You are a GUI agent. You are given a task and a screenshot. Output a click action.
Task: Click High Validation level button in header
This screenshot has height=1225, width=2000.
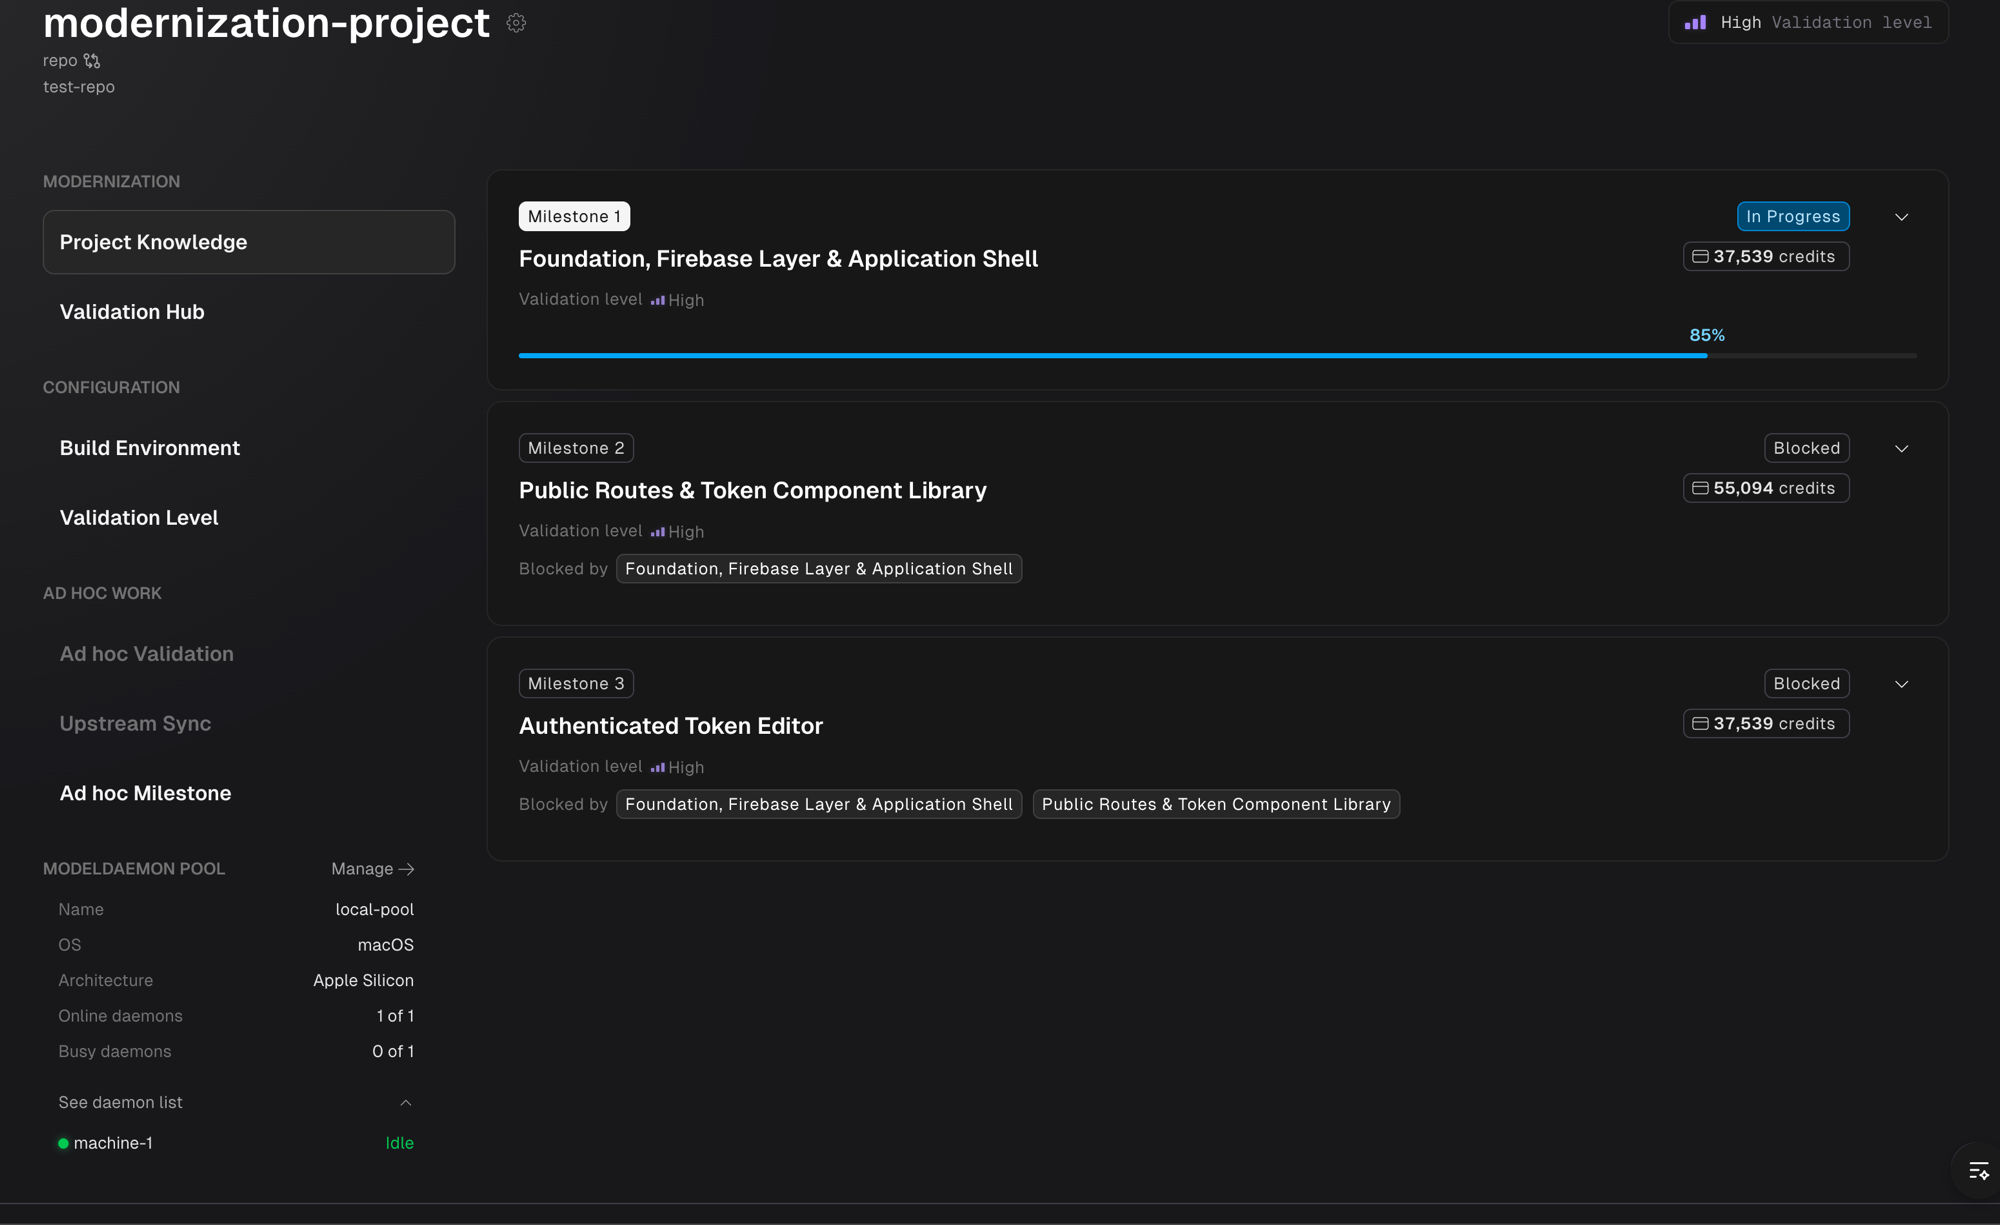(x=1808, y=22)
